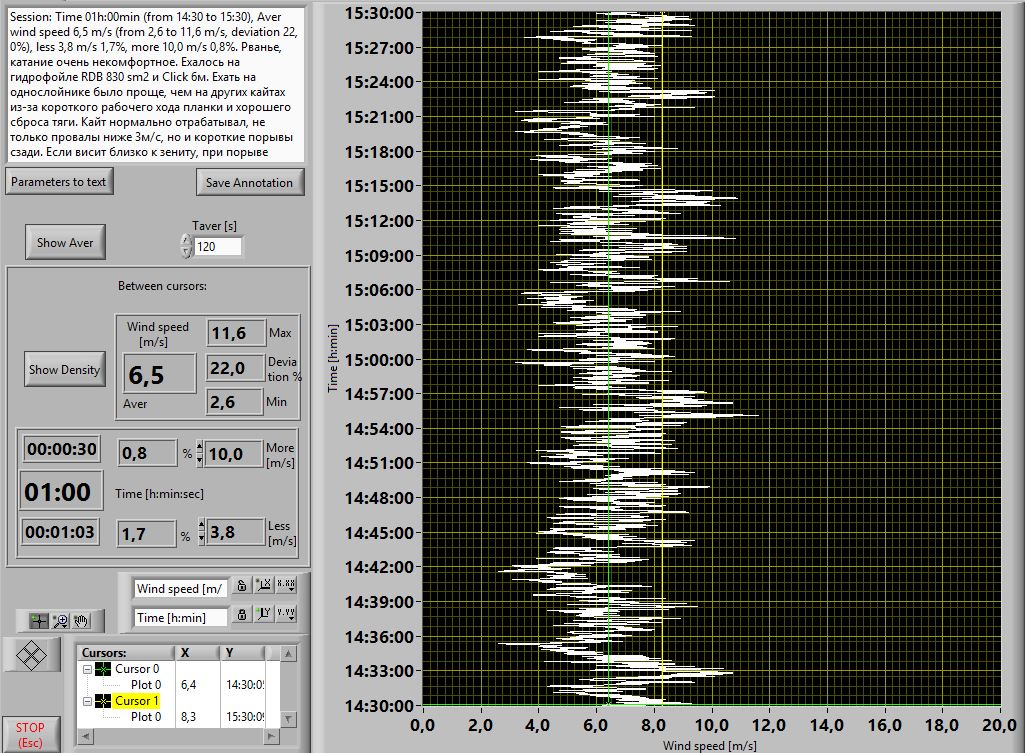Click cursor list scroll-up arrow

[x=288, y=653]
